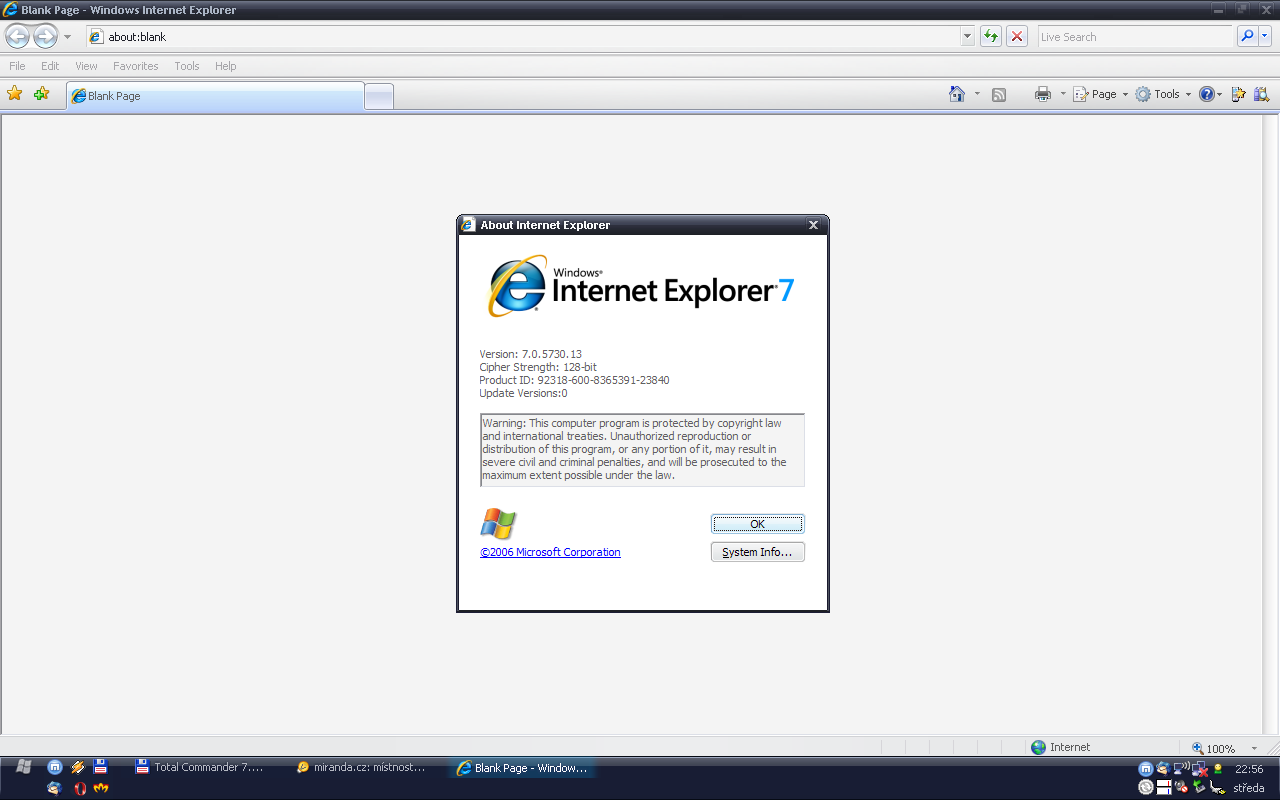Click the yellow crown quick launch icon

click(101, 788)
